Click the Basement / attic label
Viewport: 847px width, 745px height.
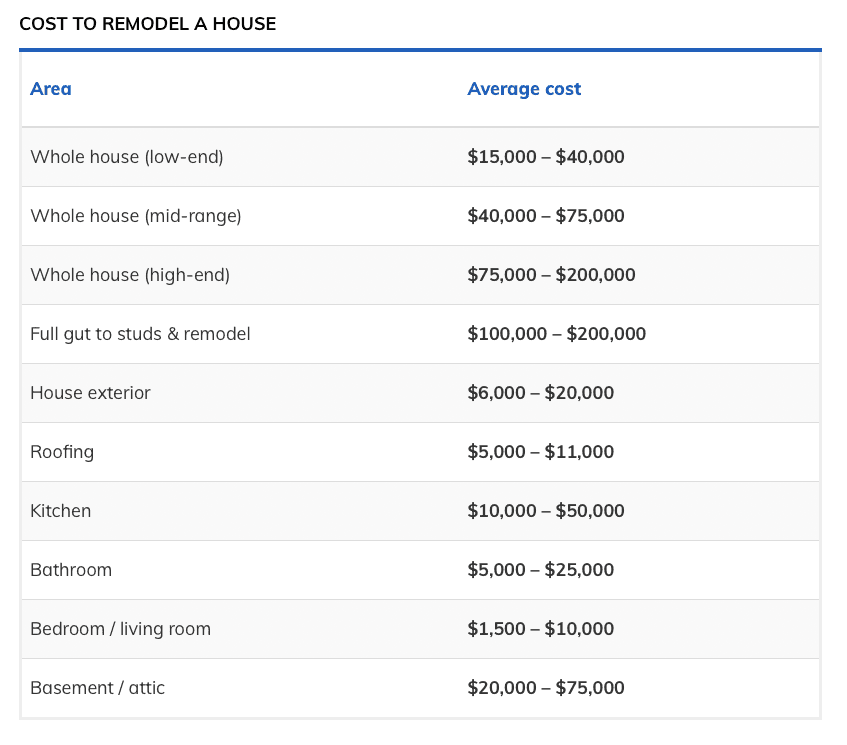[x=98, y=688]
